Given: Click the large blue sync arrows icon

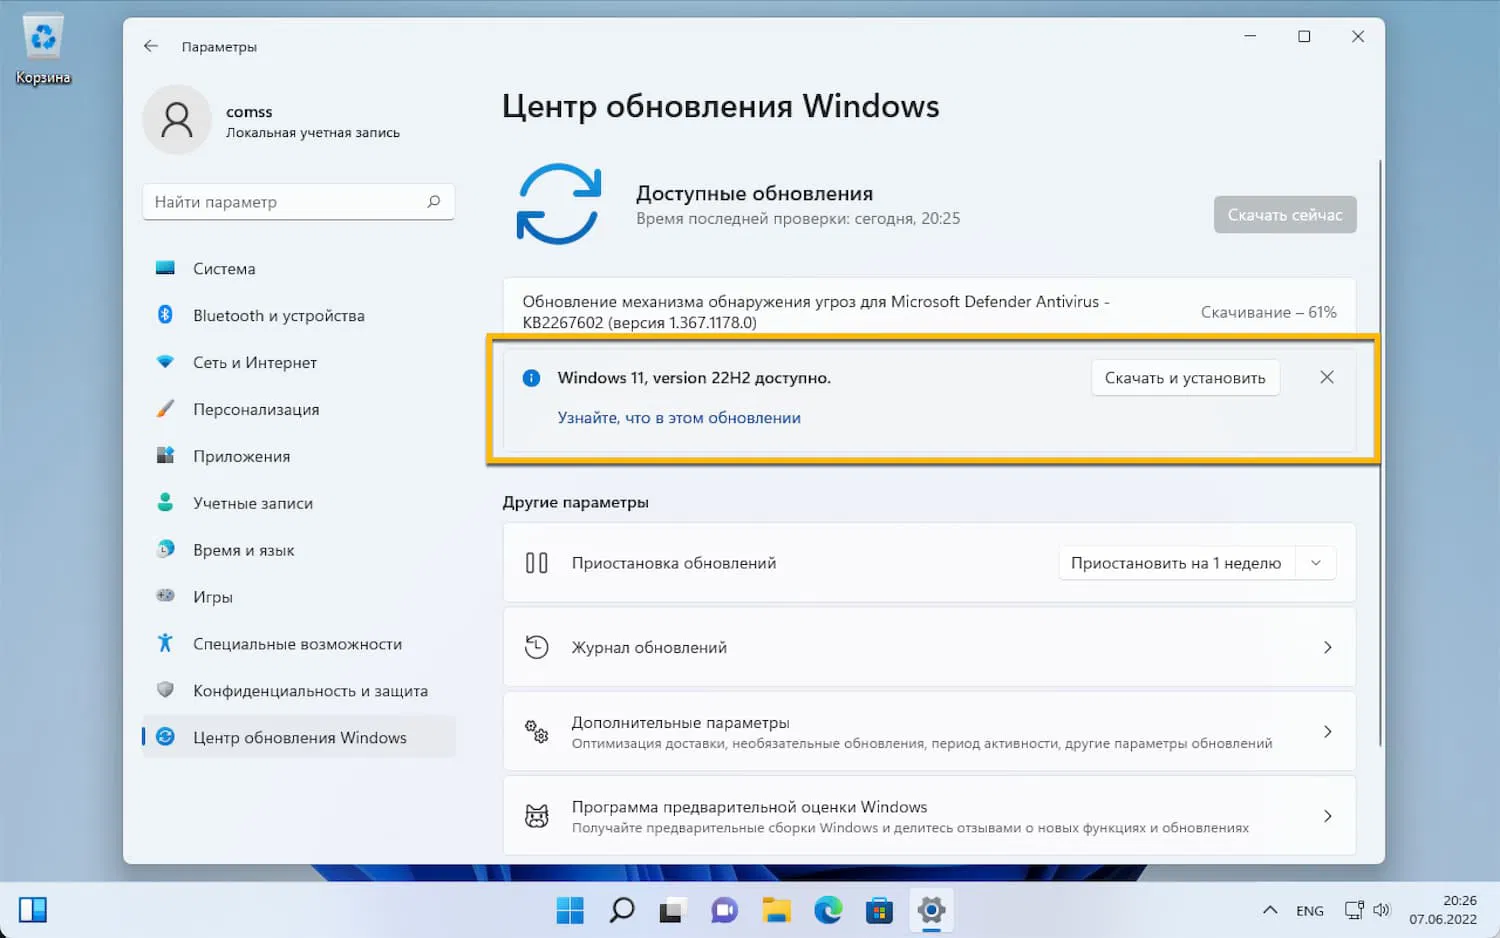Looking at the screenshot, I should click(x=559, y=204).
